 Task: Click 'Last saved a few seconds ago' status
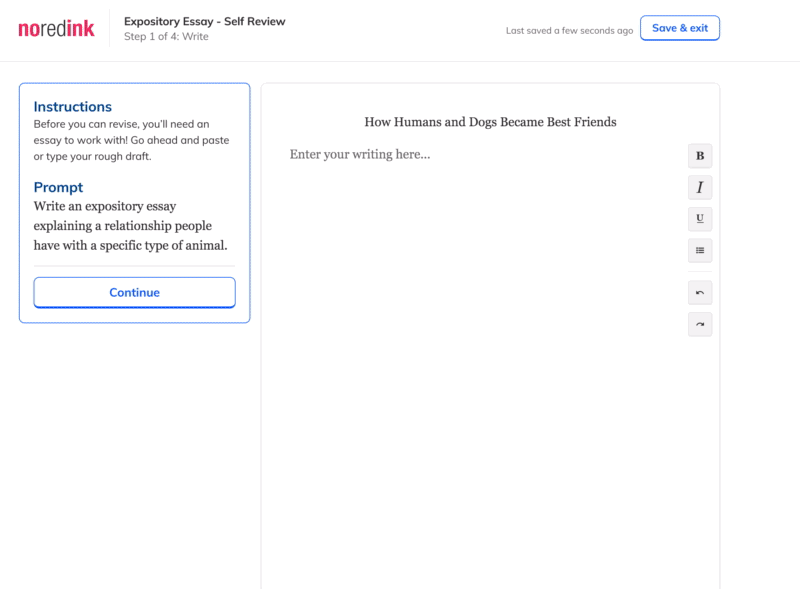click(569, 31)
